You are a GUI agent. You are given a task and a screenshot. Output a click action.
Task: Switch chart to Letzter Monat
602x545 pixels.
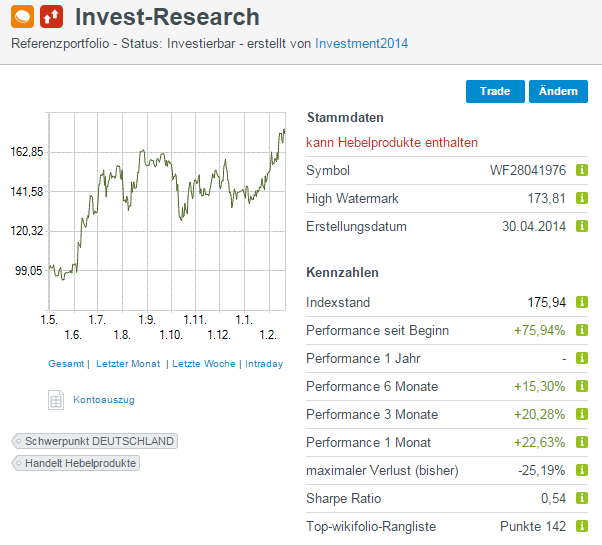tap(129, 364)
